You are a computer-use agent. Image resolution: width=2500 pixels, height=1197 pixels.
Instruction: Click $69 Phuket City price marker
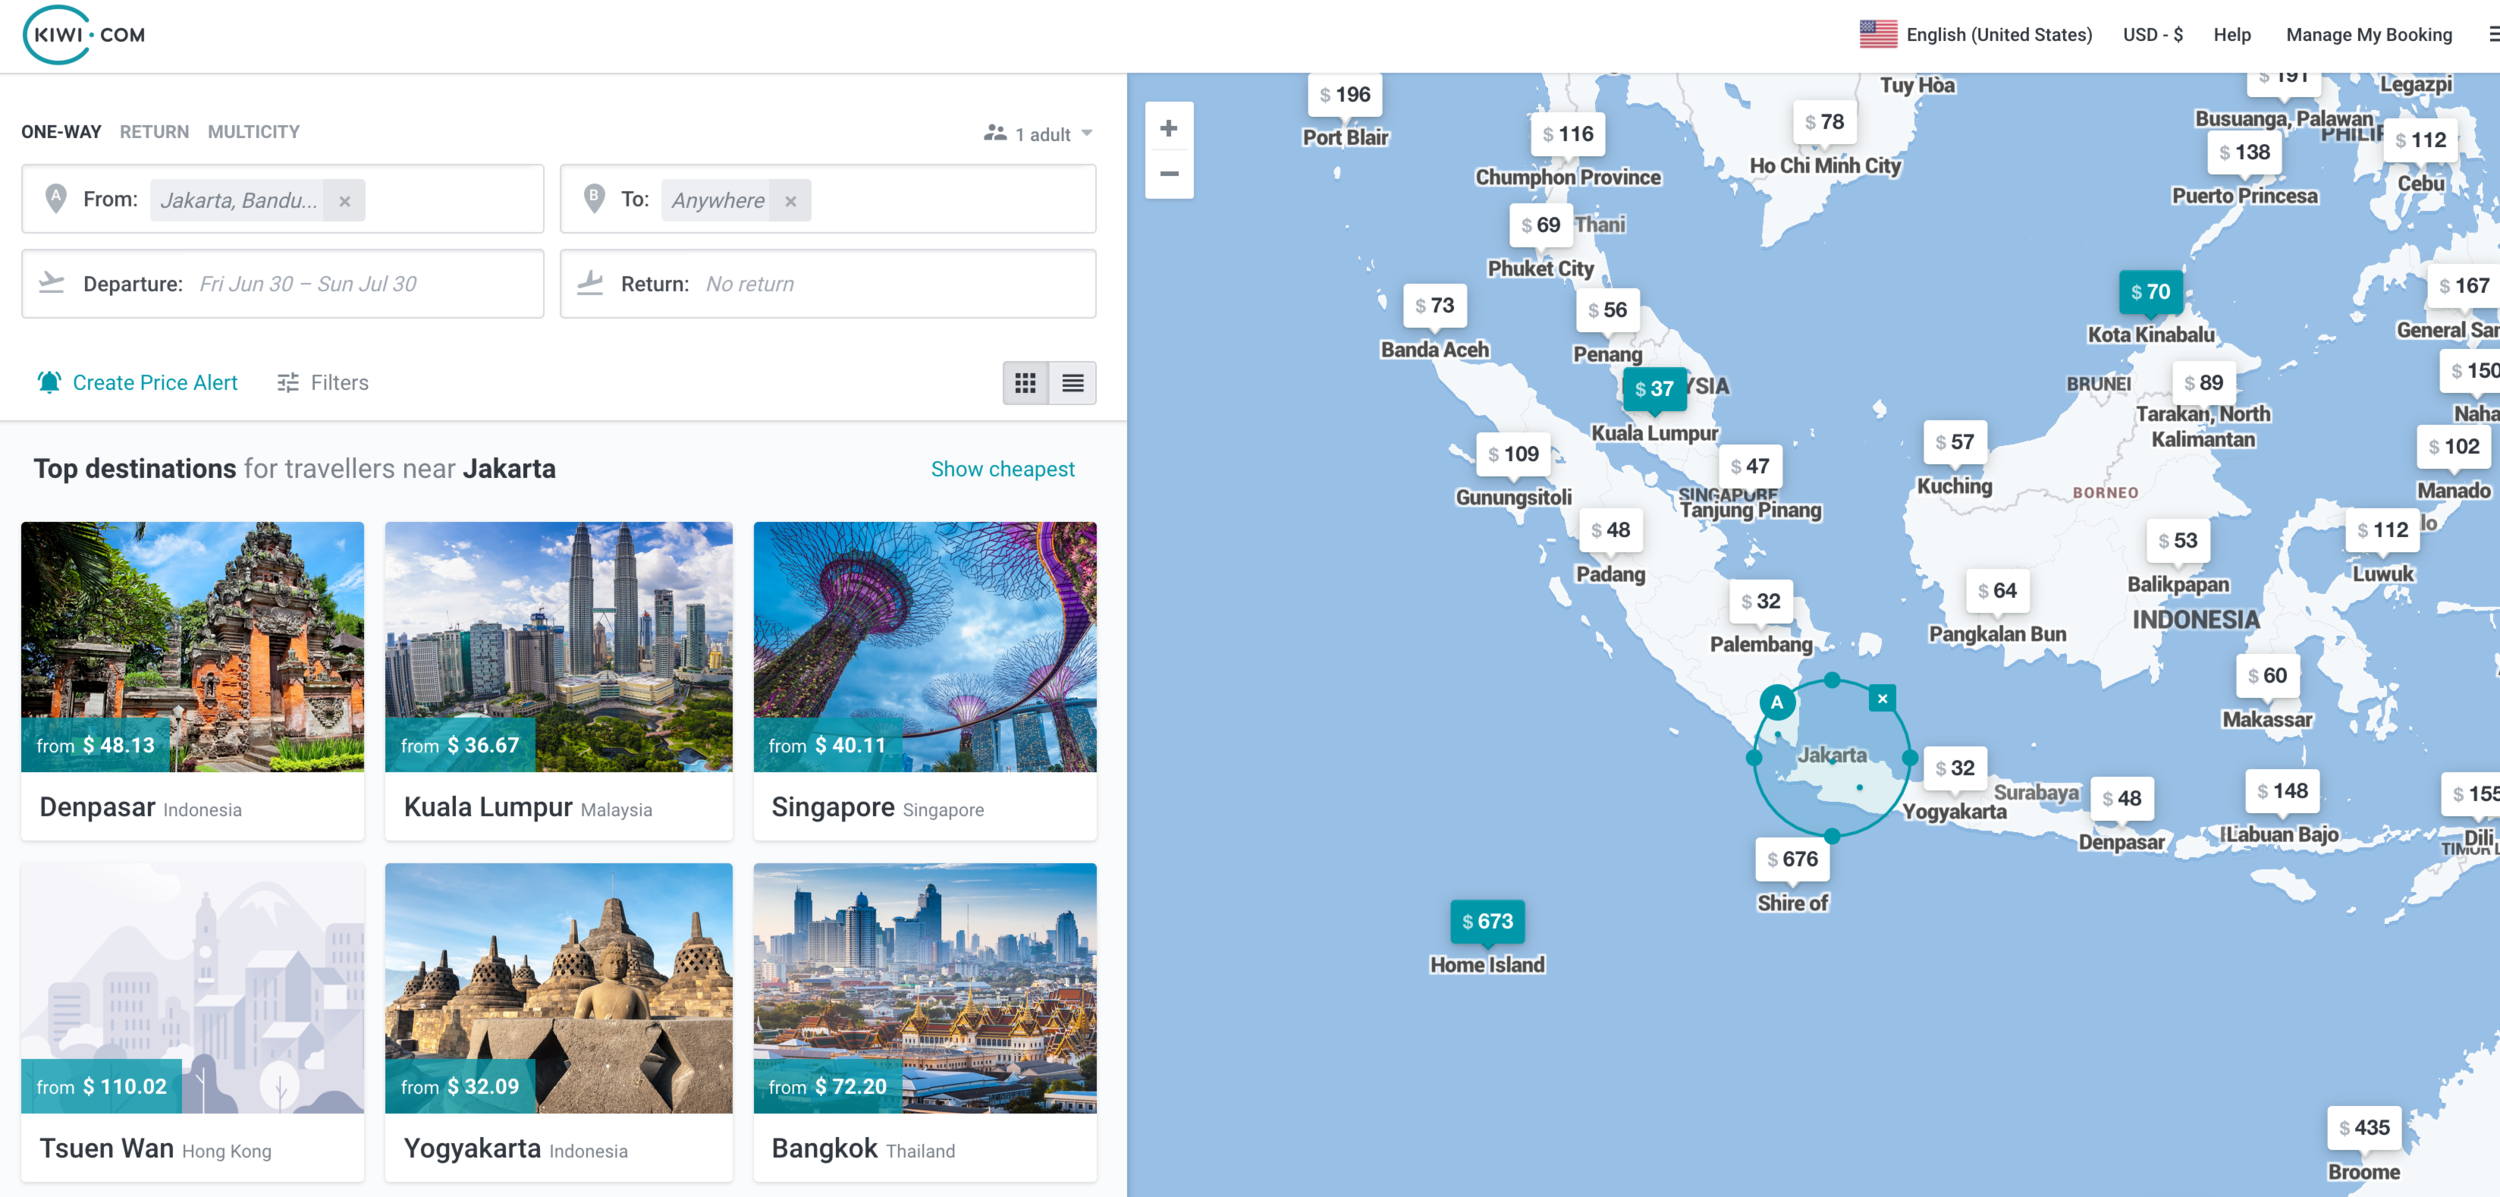1540,225
